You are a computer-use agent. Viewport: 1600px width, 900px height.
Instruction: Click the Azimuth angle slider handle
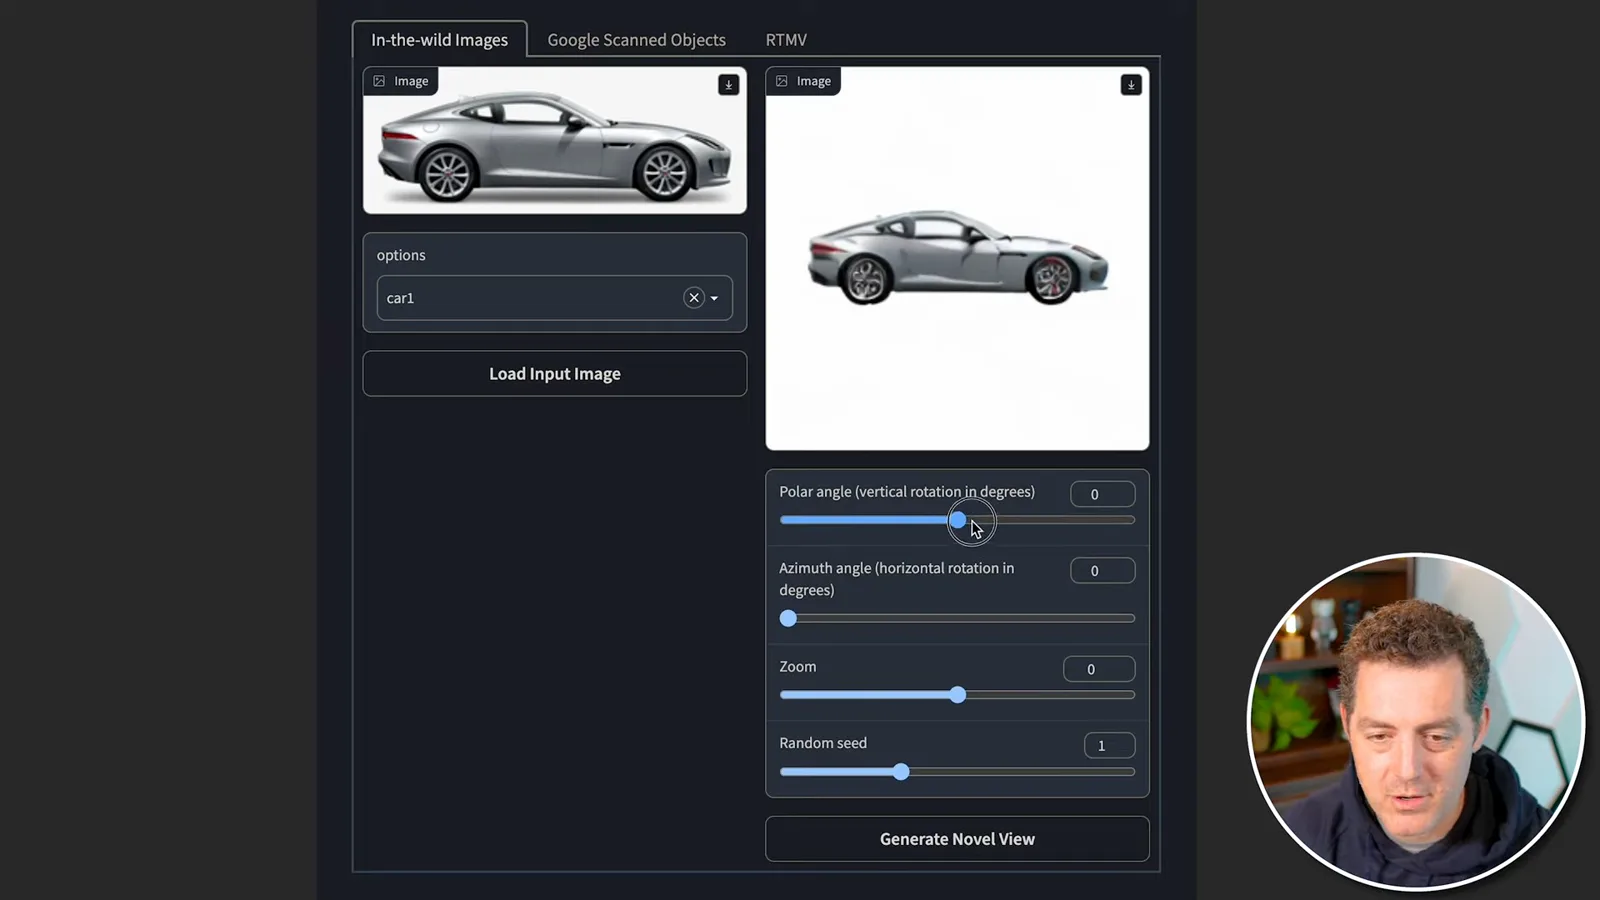click(788, 618)
